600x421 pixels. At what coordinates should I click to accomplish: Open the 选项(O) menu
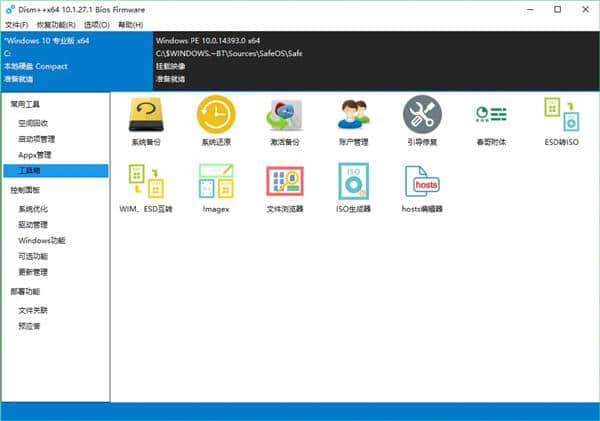(97, 23)
